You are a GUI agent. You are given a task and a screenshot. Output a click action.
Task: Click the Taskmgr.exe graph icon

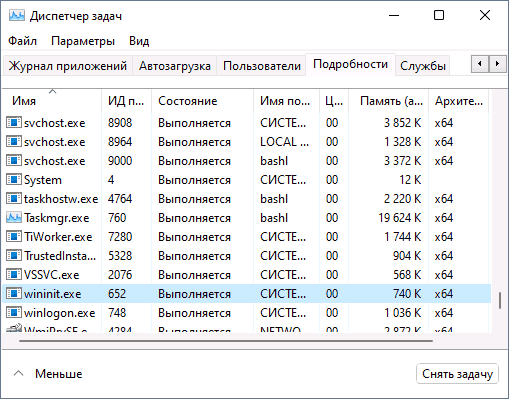pos(14,218)
